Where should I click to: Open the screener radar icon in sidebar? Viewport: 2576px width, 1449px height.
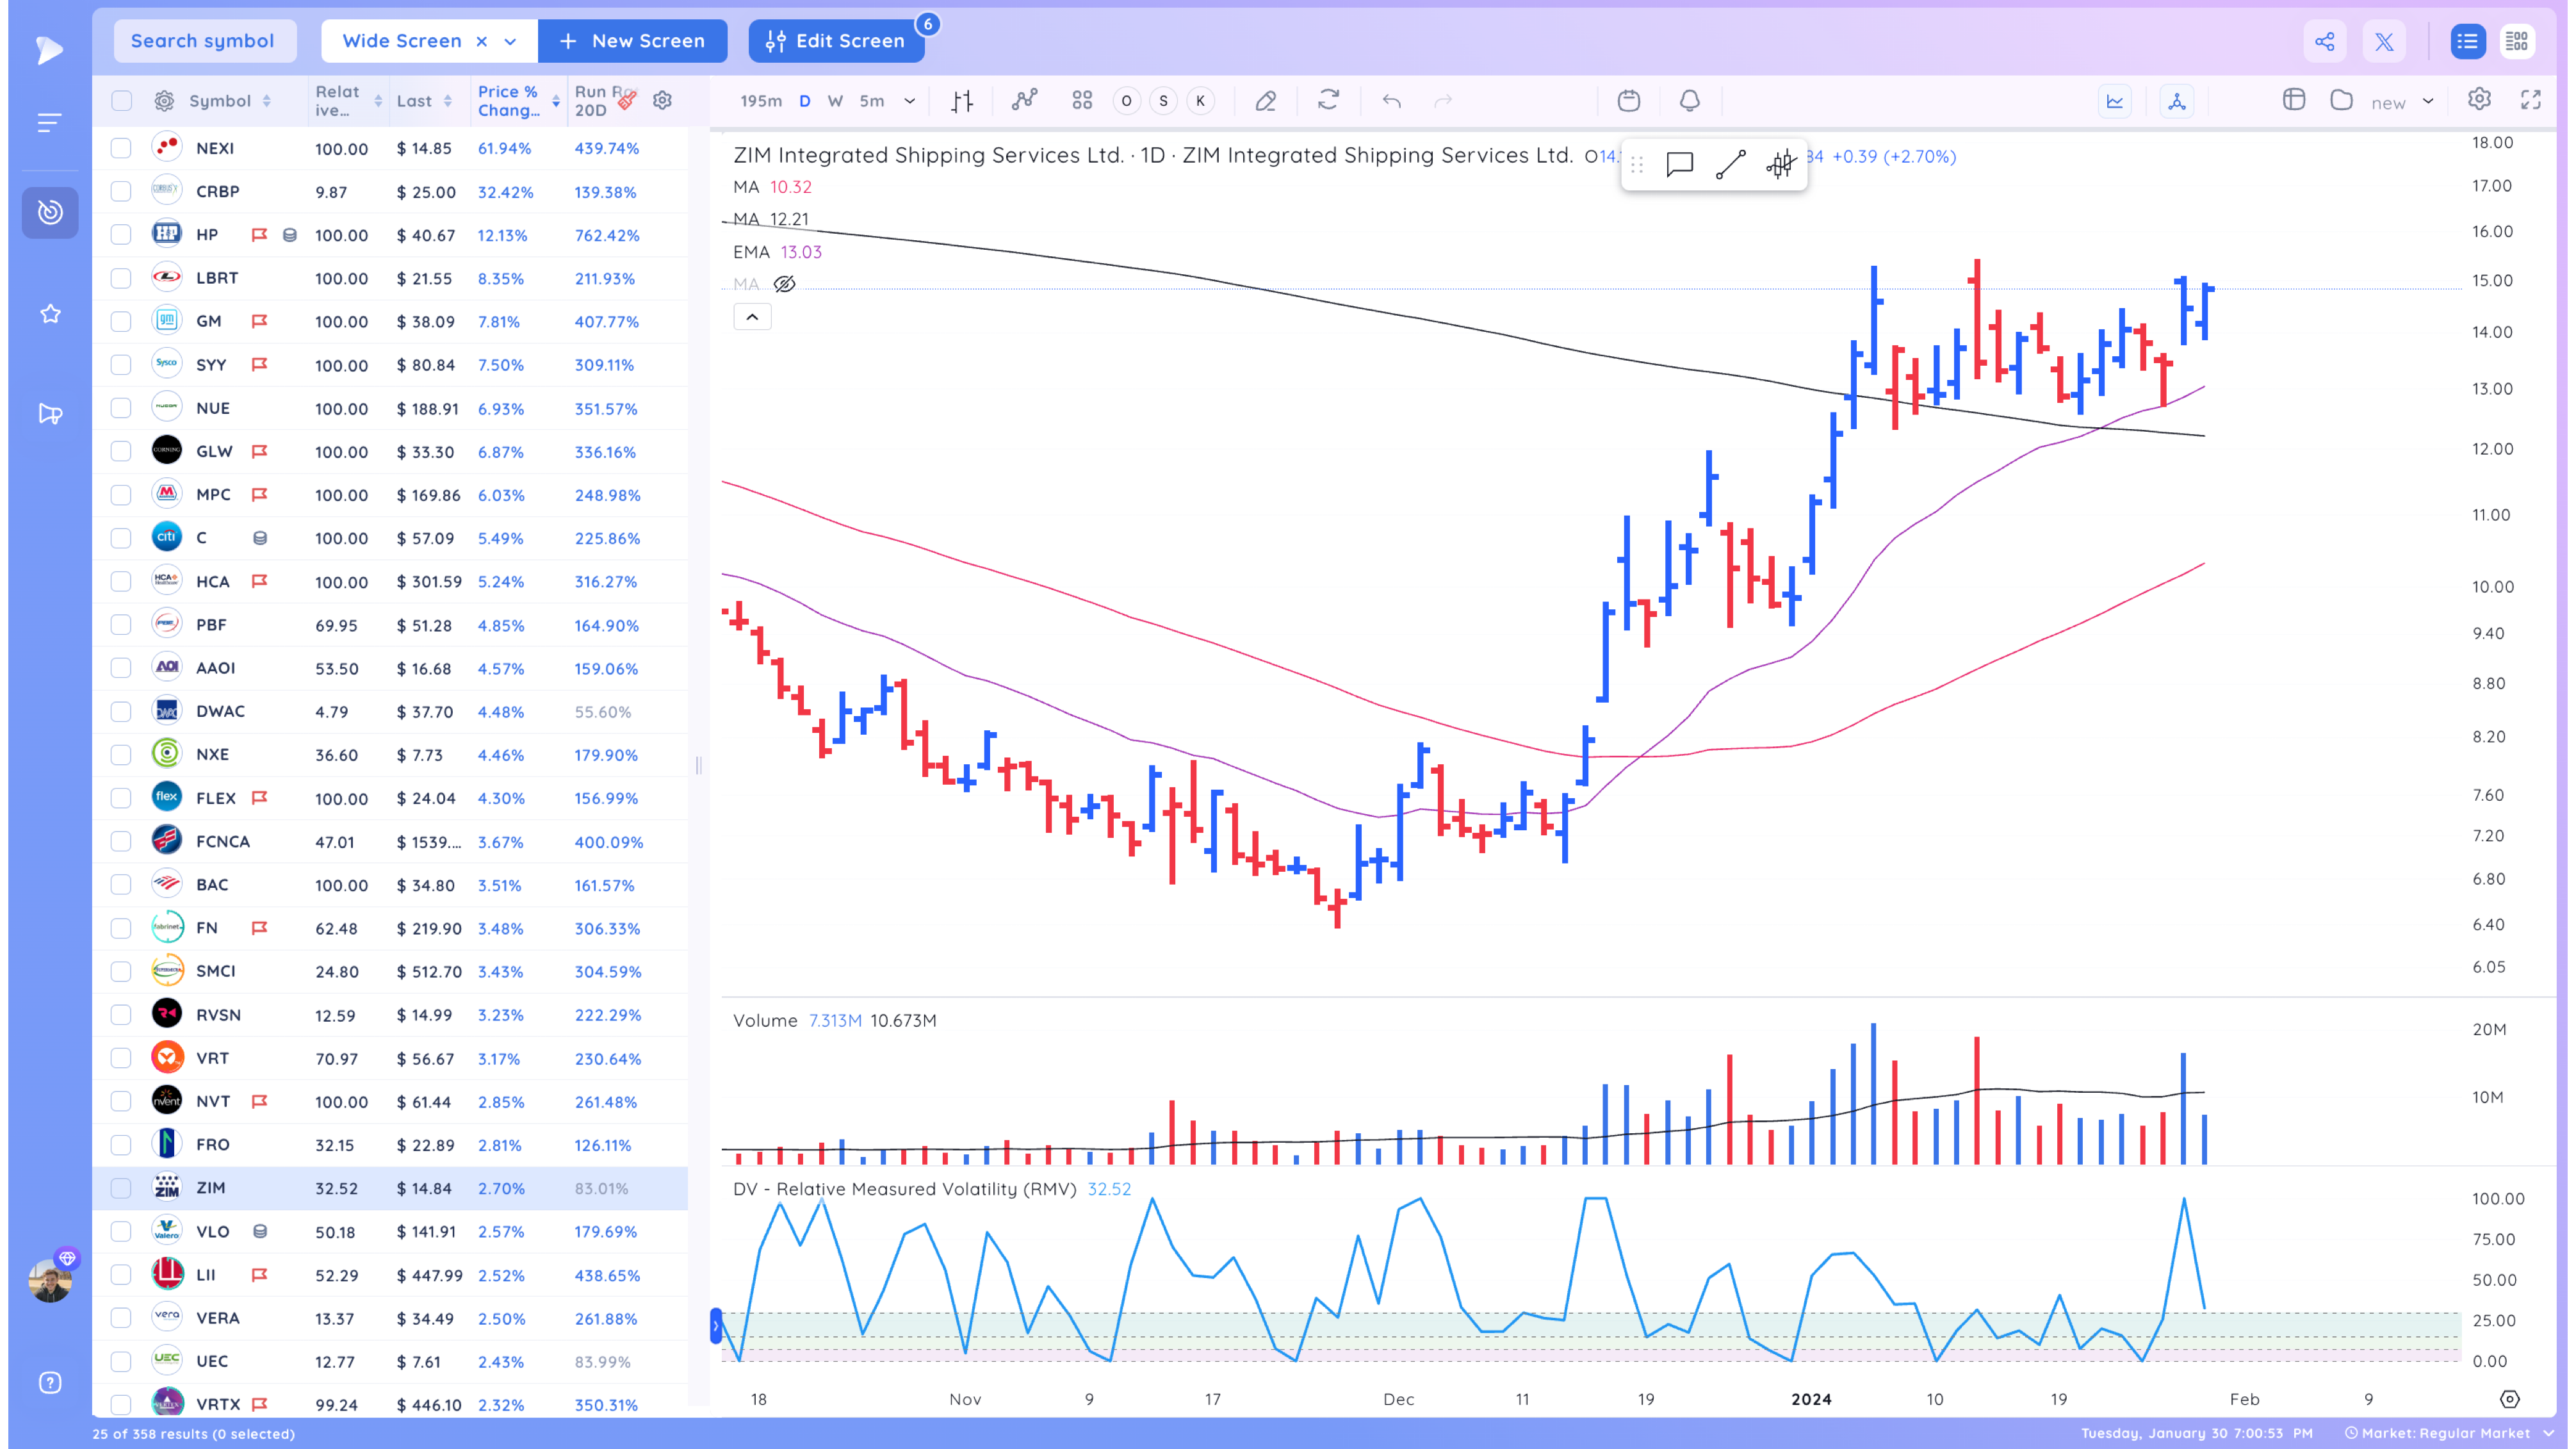coord(50,212)
